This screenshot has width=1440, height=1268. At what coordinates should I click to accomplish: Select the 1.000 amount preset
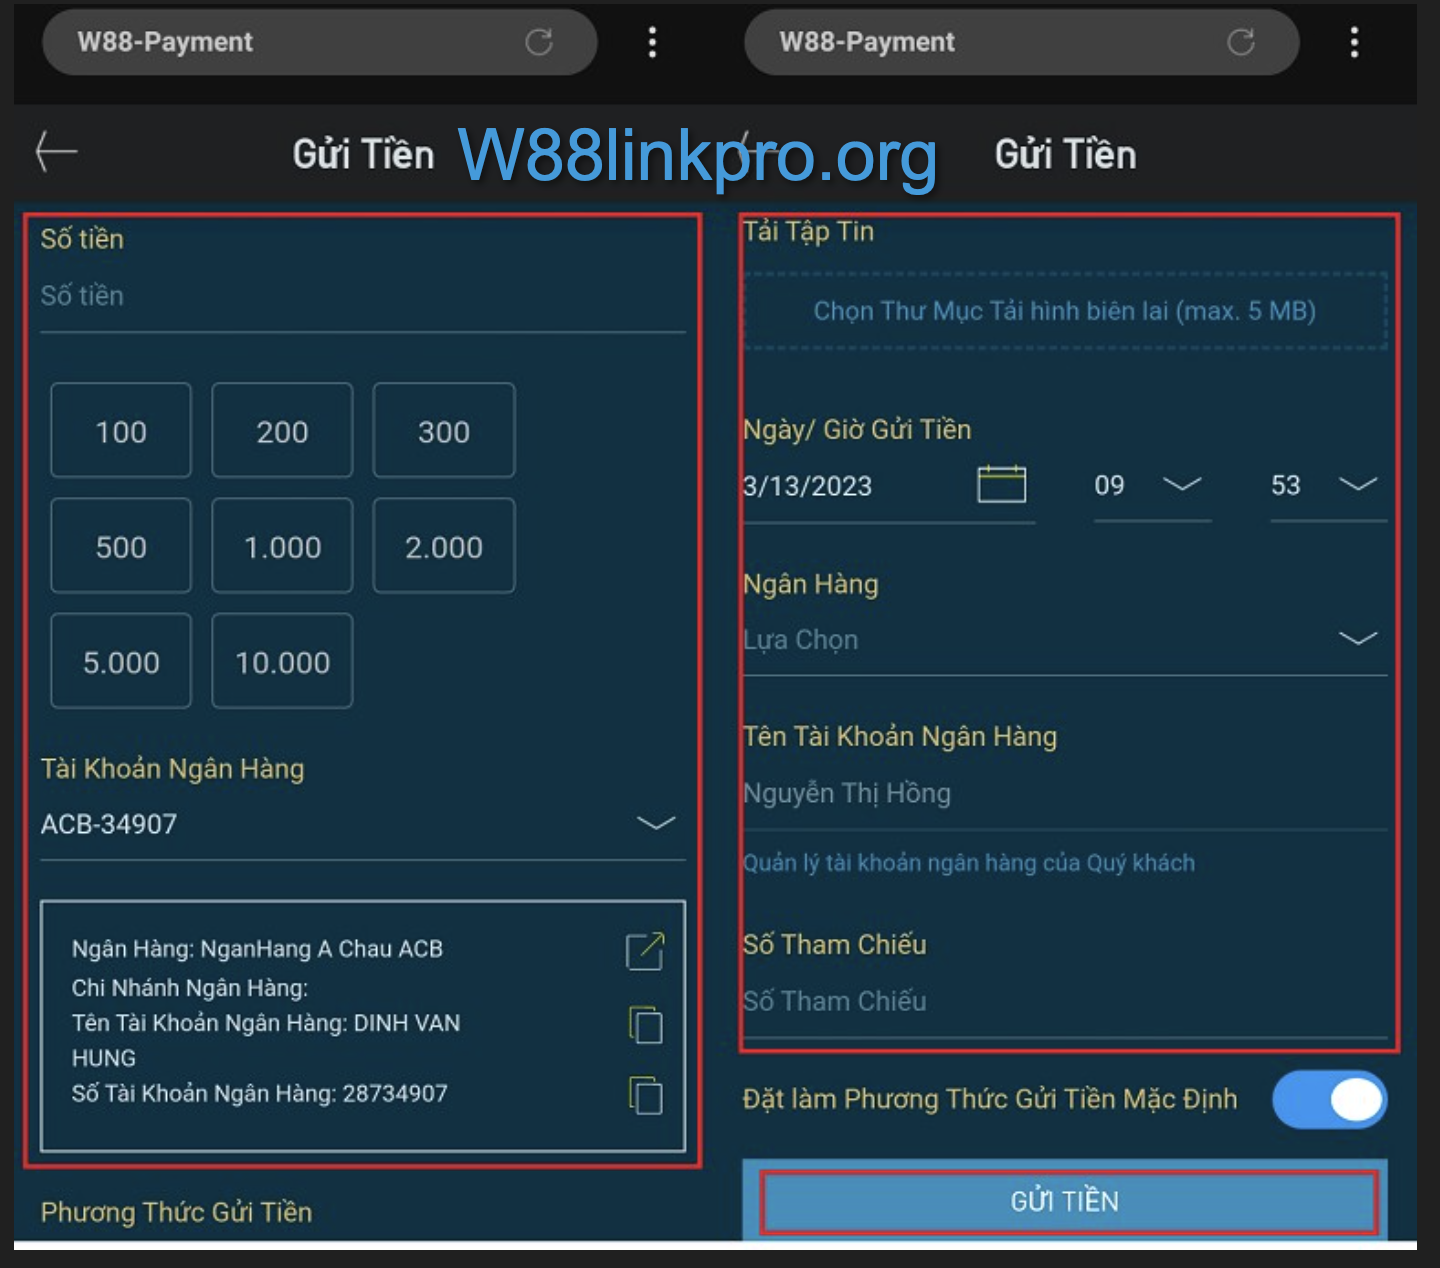pyautogui.click(x=282, y=546)
